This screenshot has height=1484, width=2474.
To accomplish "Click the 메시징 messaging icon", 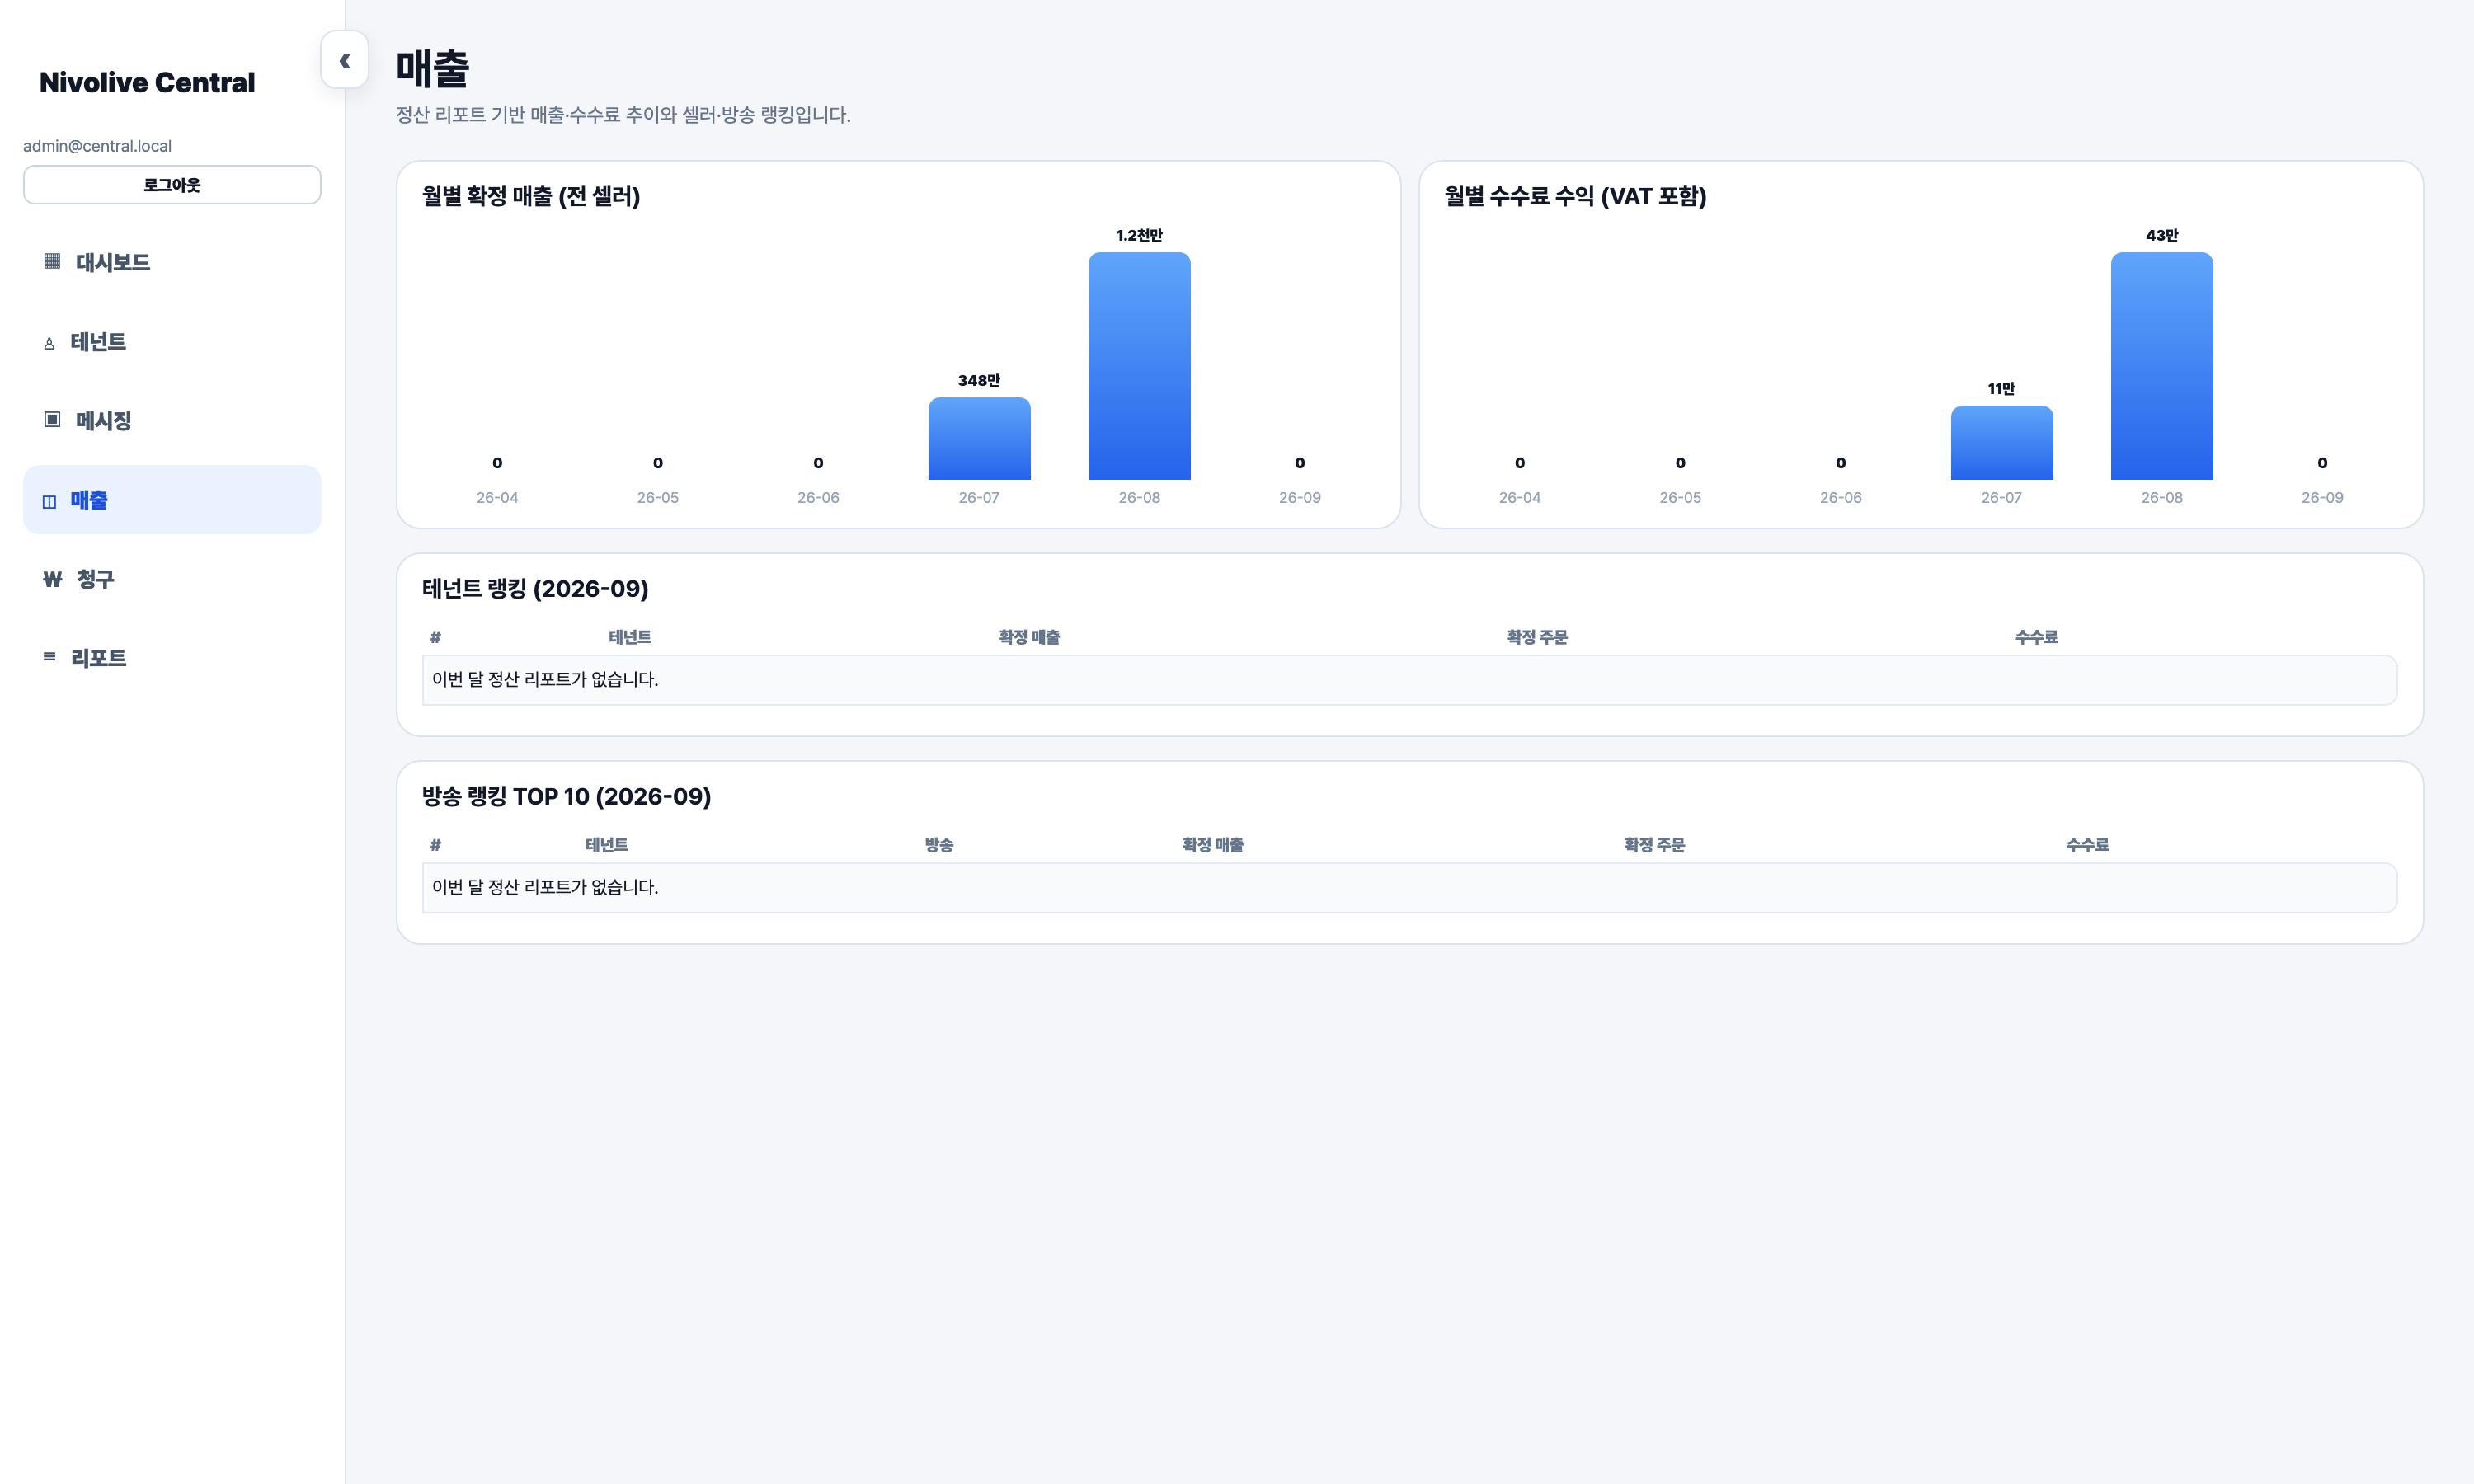I will pyautogui.click(x=52, y=419).
